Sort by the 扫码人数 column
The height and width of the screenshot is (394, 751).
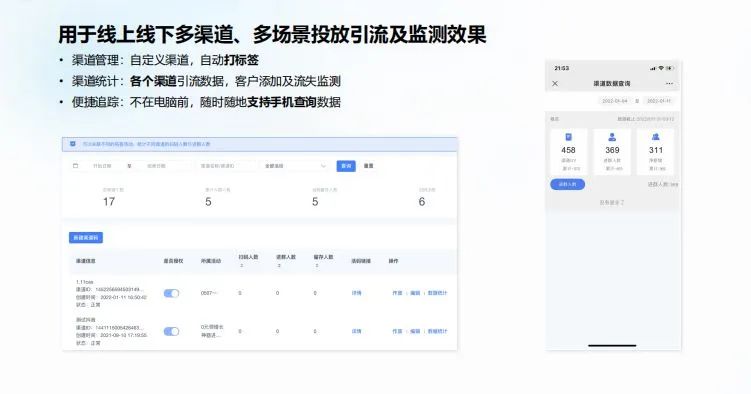tap(241, 265)
